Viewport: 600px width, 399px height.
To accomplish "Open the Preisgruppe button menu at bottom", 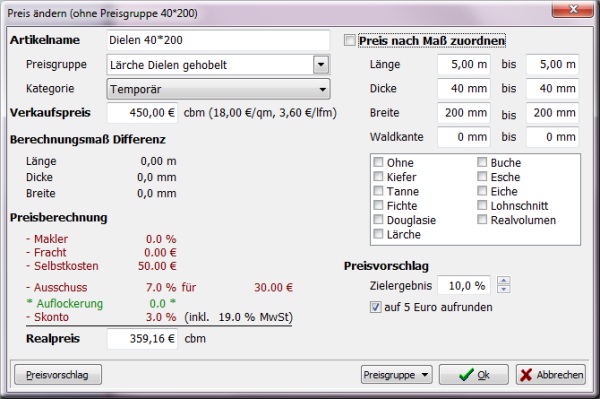I will point(396,375).
